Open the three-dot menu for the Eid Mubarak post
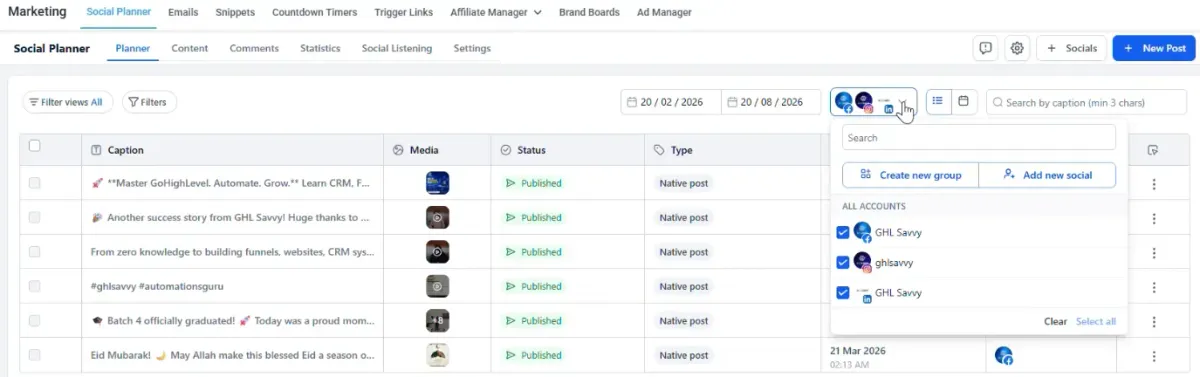 [1154, 356]
